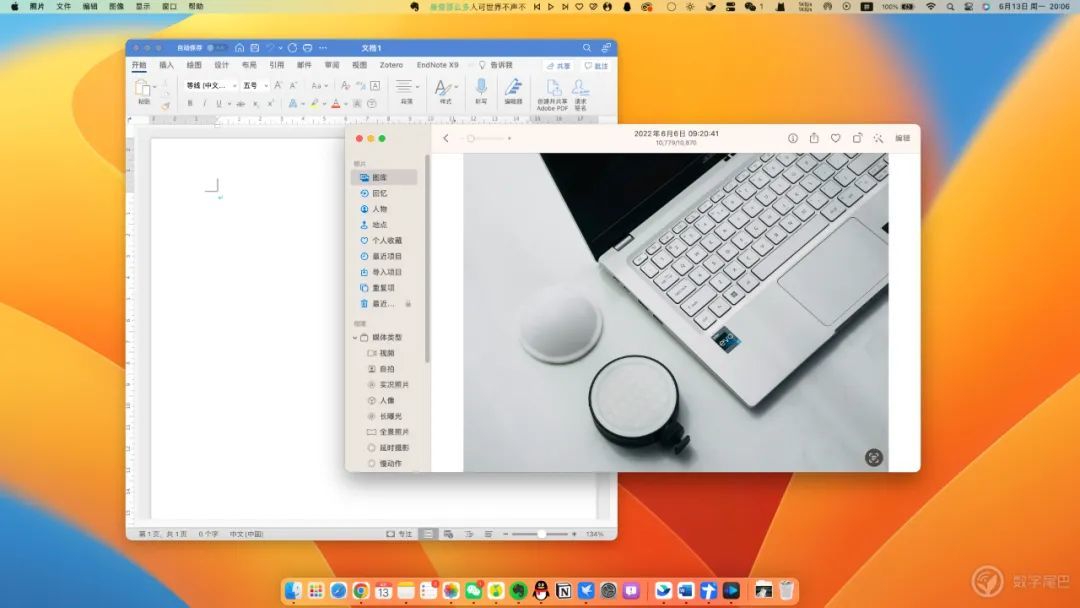Click the Paste clipboard icon in Word
The image size is (1080, 608).
point(143,88)
